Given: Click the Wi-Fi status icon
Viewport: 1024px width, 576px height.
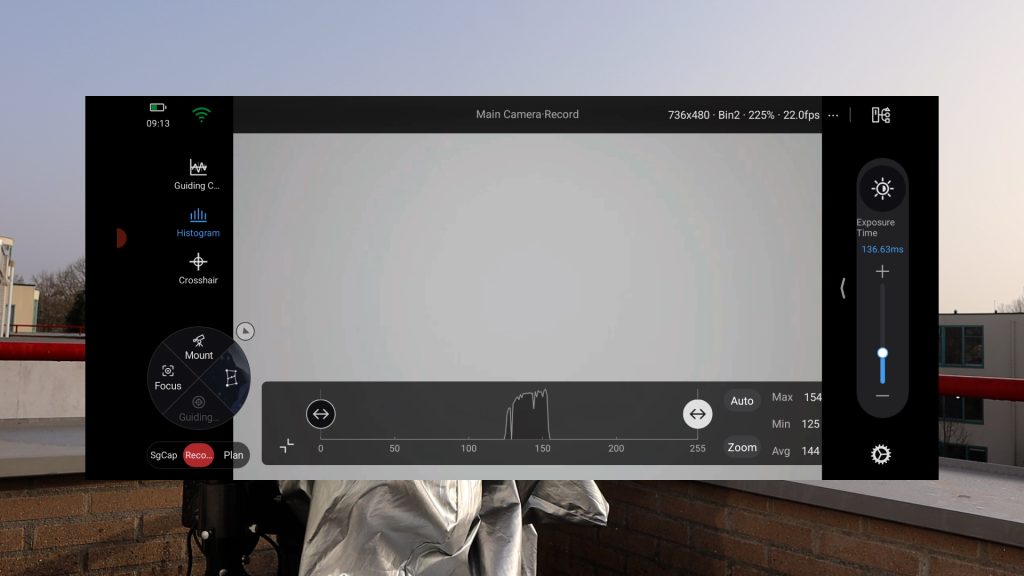Looking at the screenshot, I should coord(202,115).
